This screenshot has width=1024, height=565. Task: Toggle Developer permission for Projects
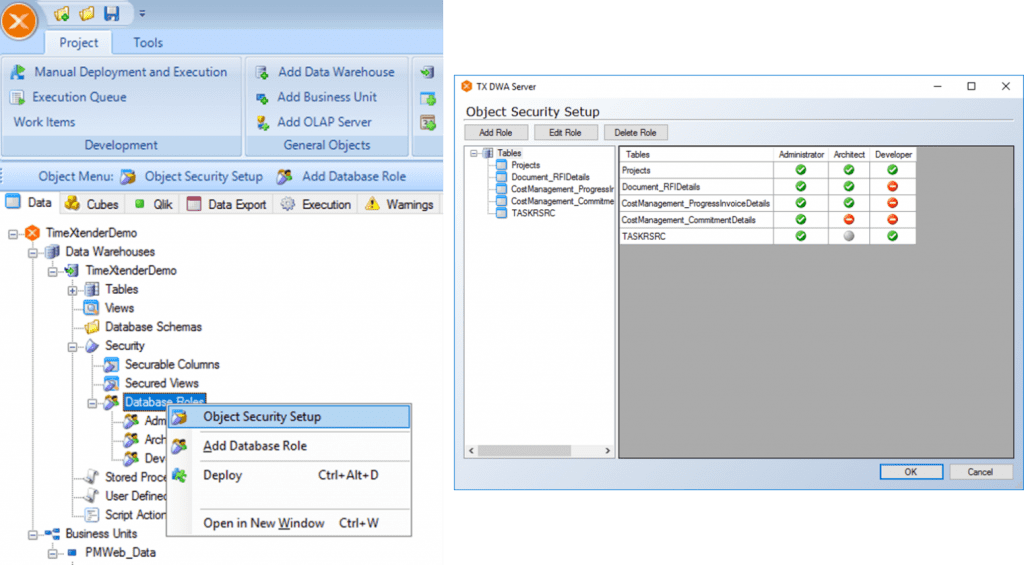[x=893, y=170]
